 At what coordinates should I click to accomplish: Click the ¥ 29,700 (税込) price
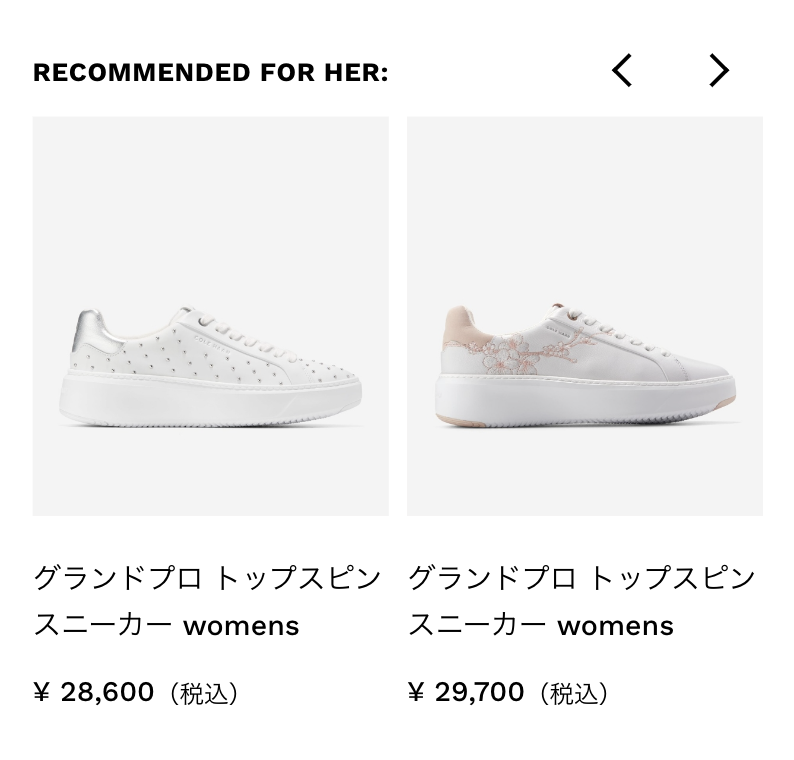[x=507, y=692]
